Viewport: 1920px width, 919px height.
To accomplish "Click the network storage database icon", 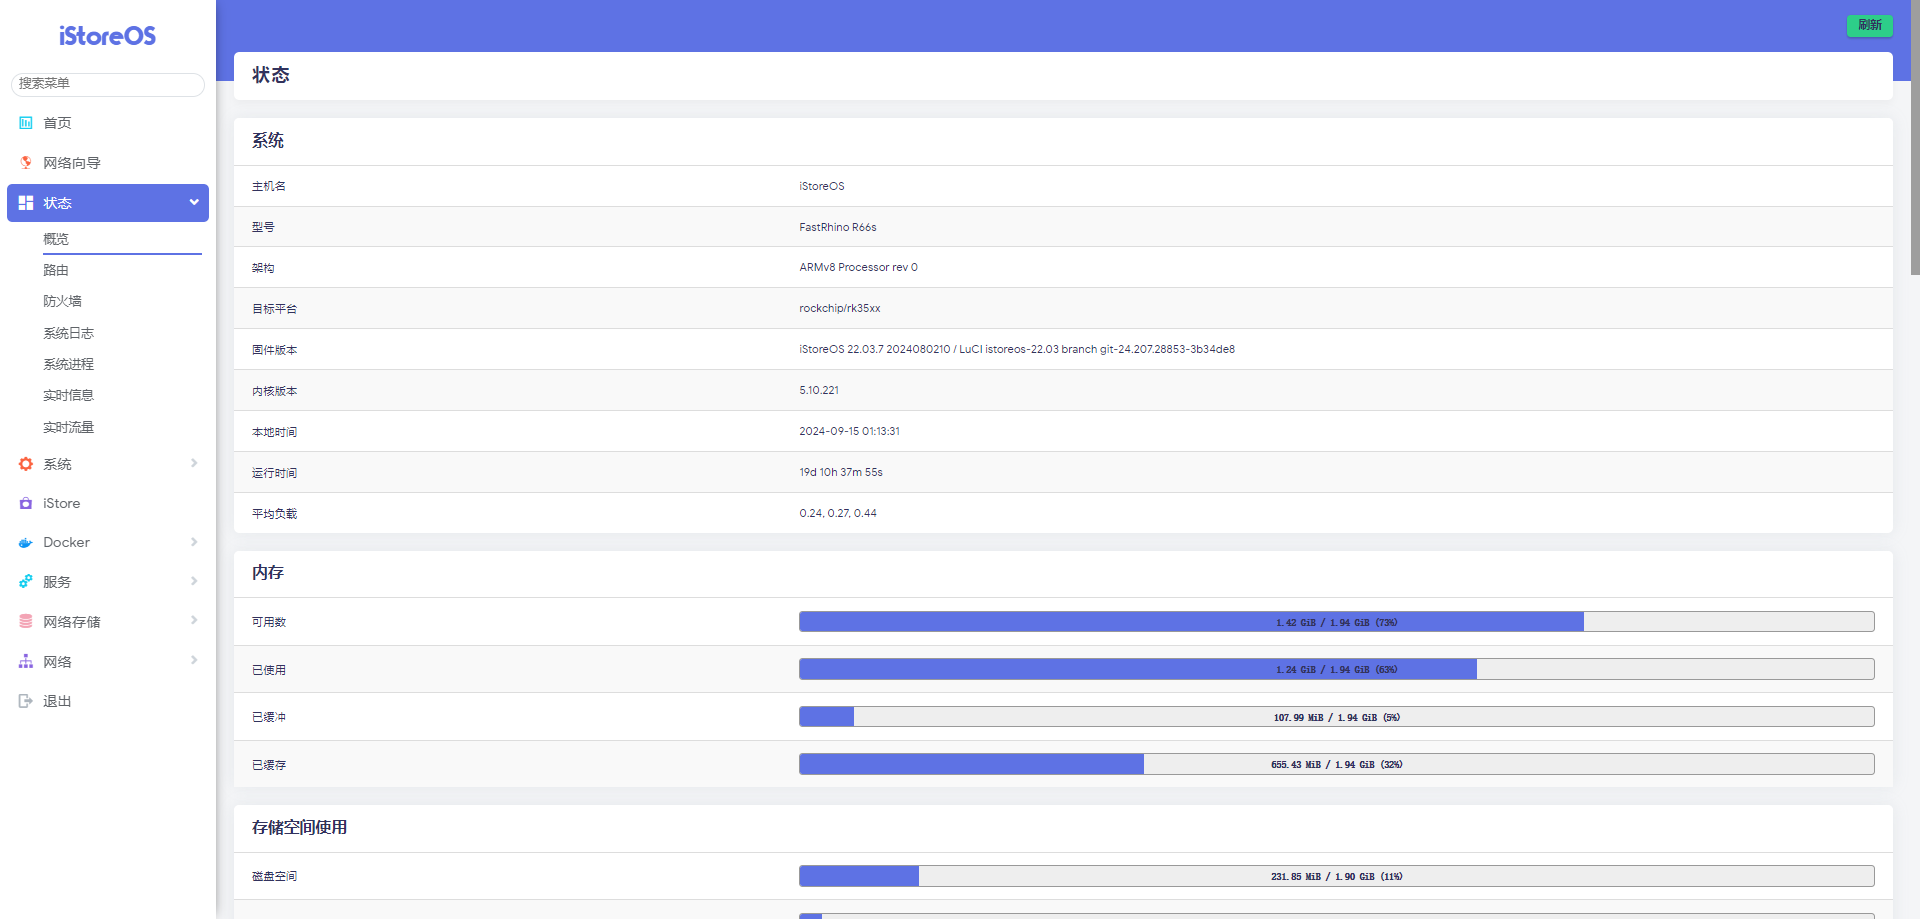I will coord(26,622).
